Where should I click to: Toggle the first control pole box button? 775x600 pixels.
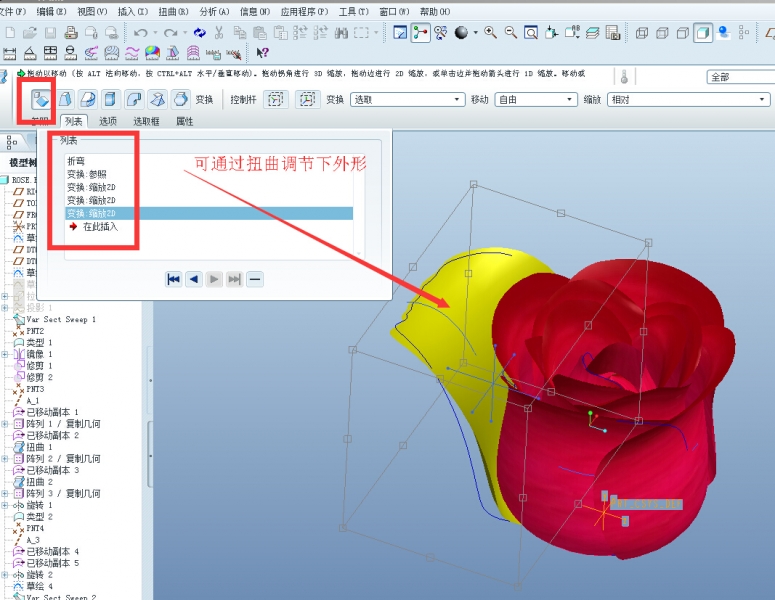click(x=276, y=99)
